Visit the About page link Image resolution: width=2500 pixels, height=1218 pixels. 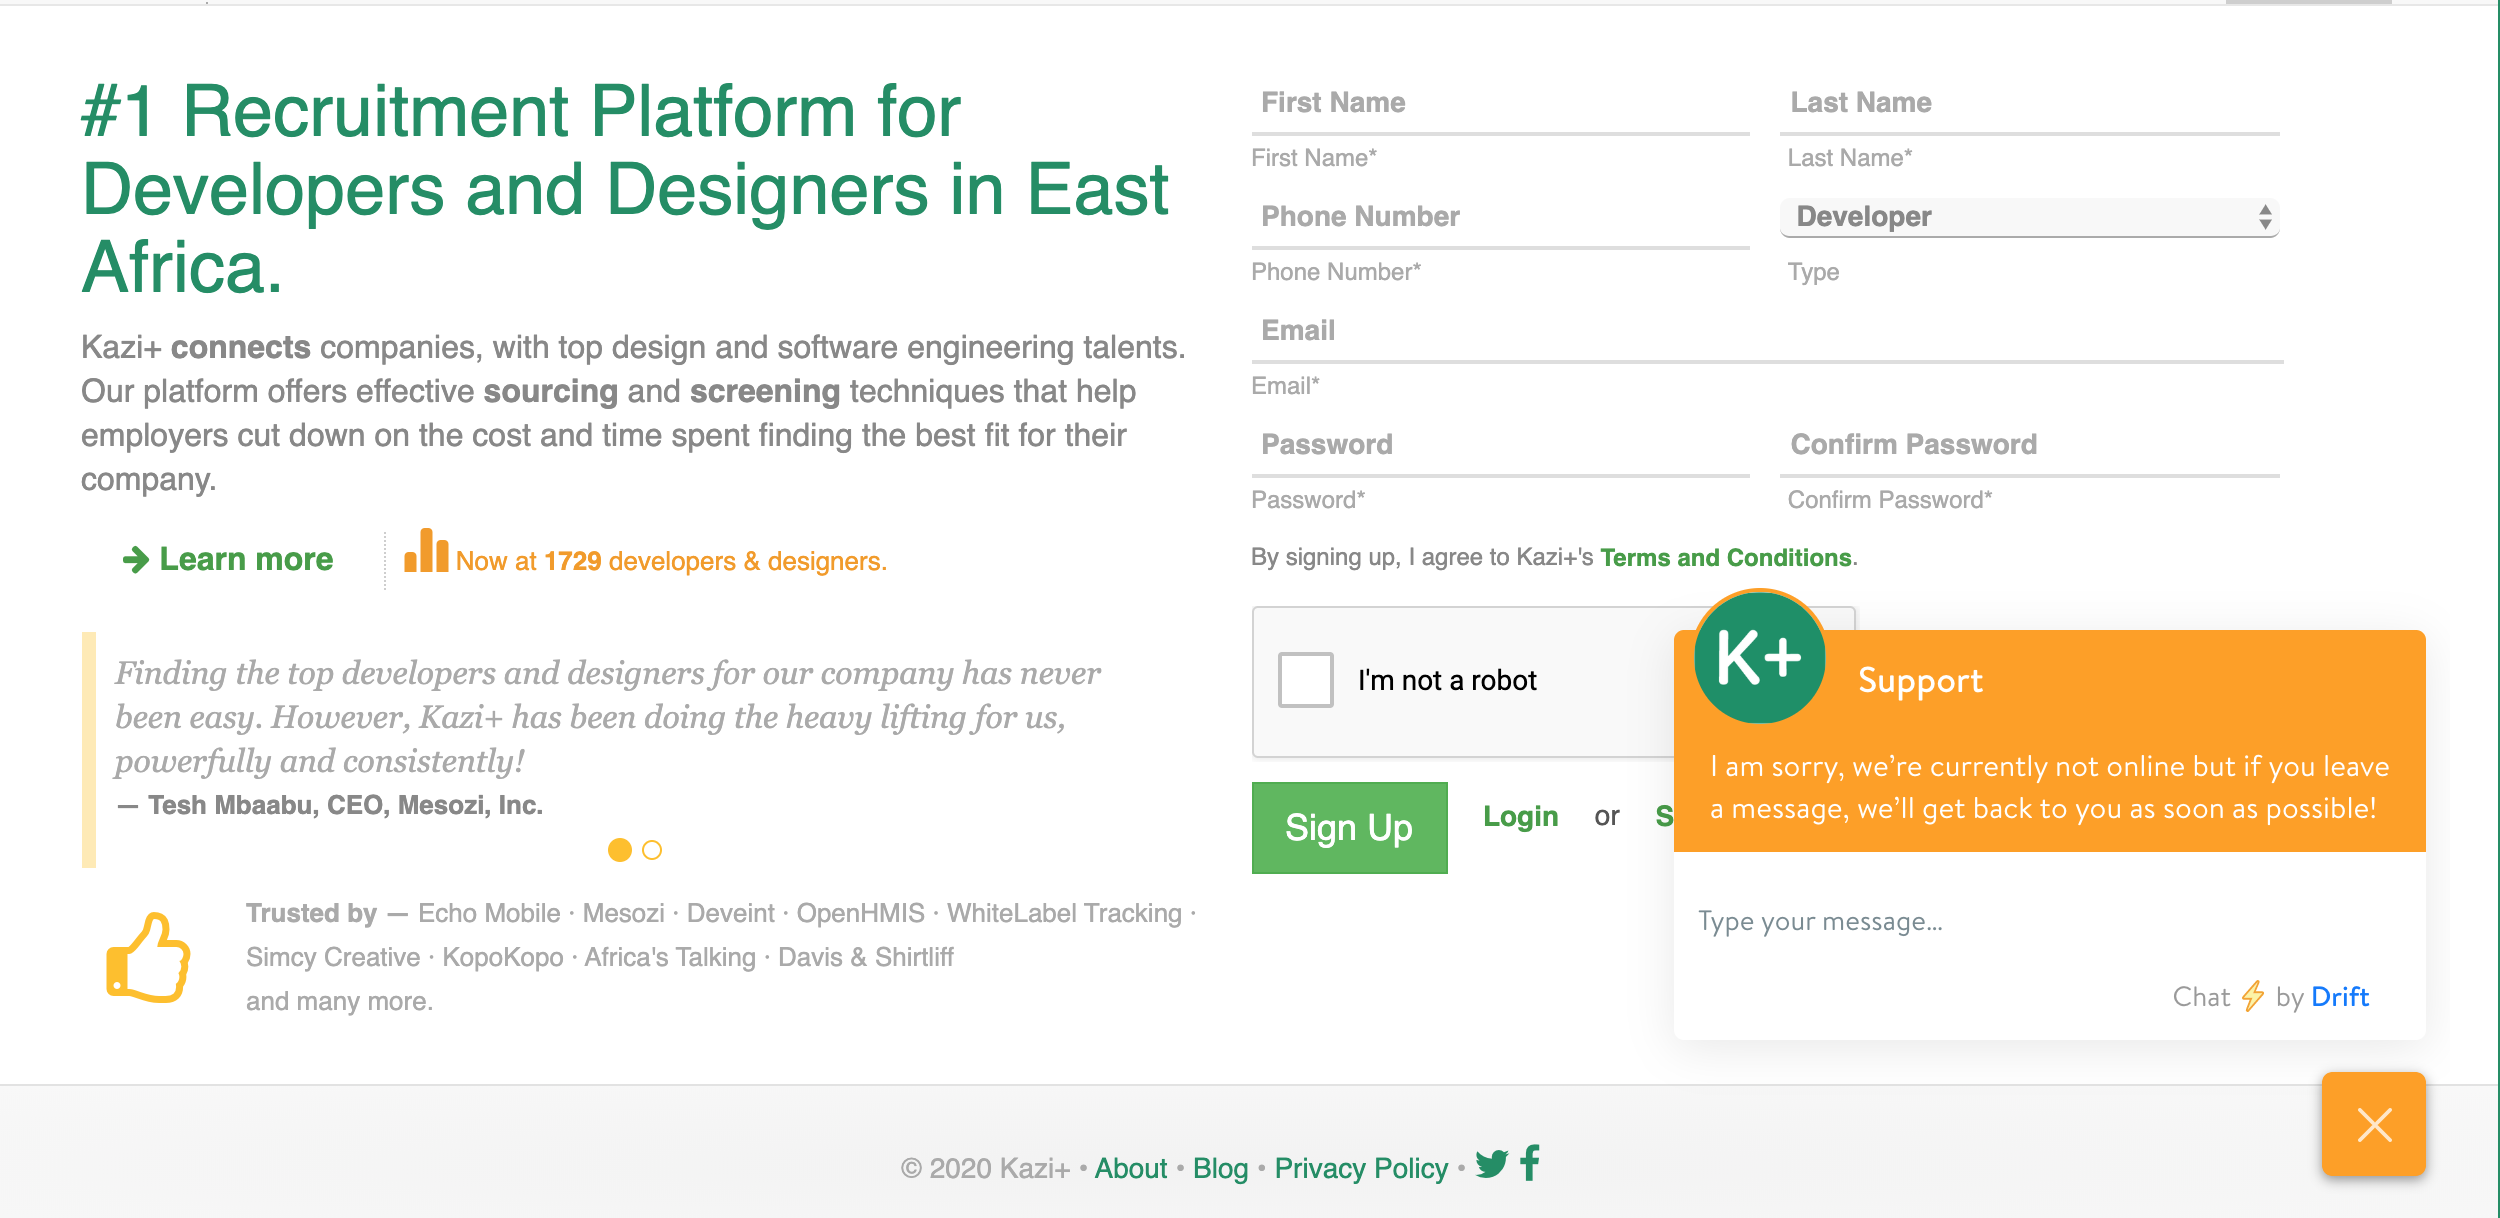pos(1131,1168)
